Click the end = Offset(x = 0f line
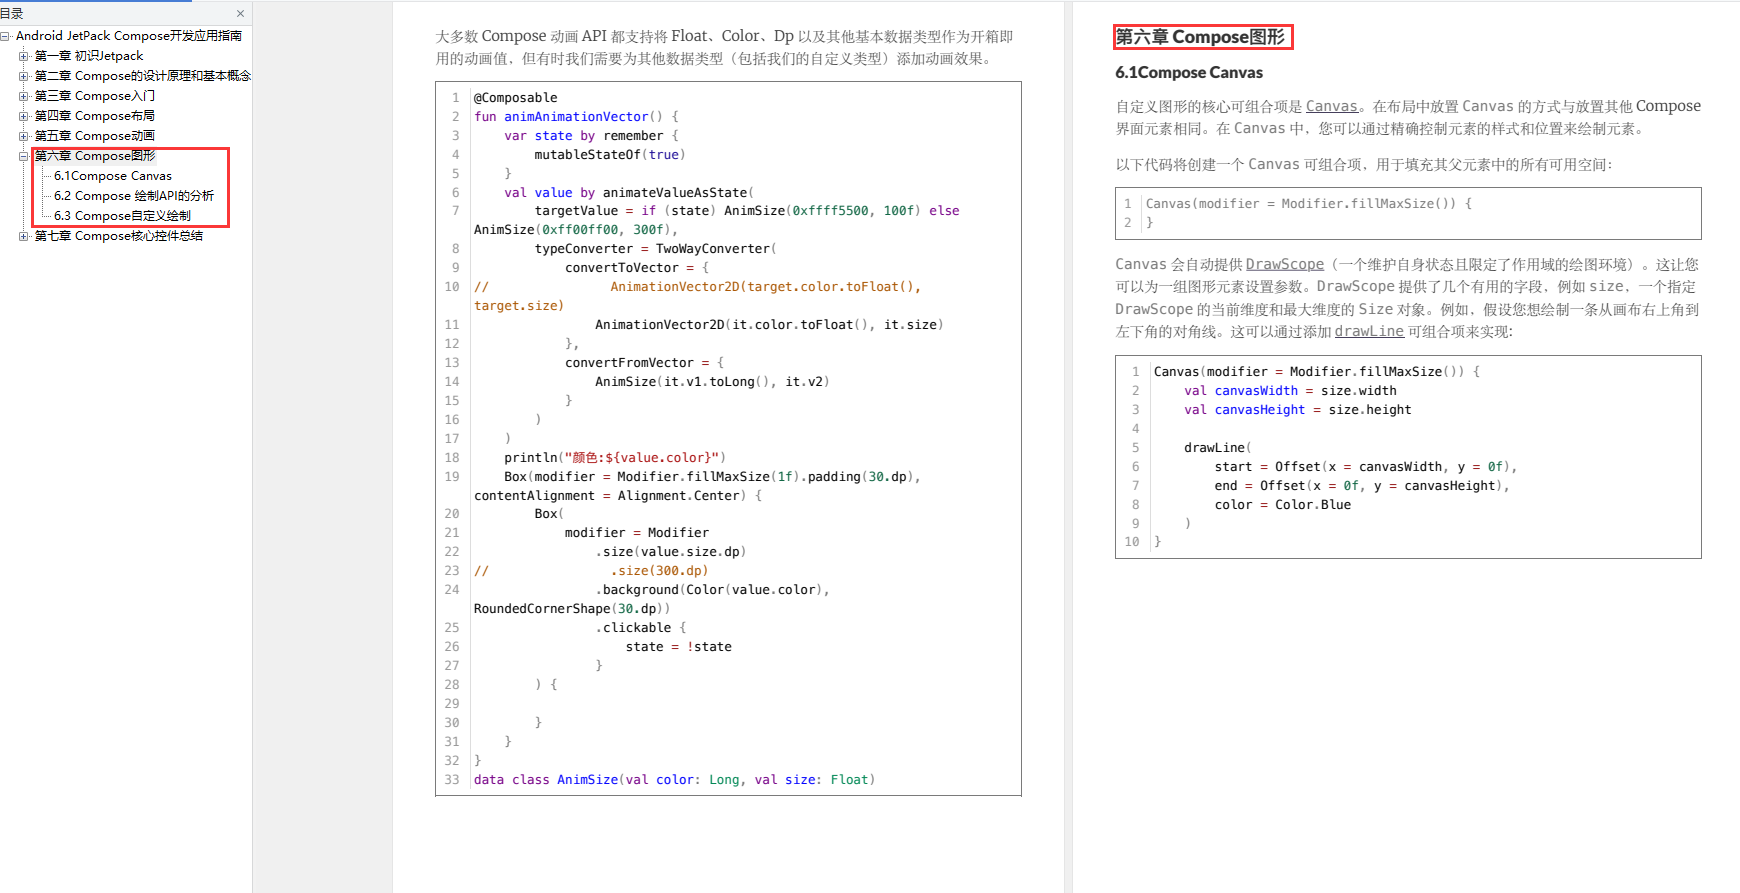The image size is (1740, 893). pyautogui.click(x=1362, y=486)
